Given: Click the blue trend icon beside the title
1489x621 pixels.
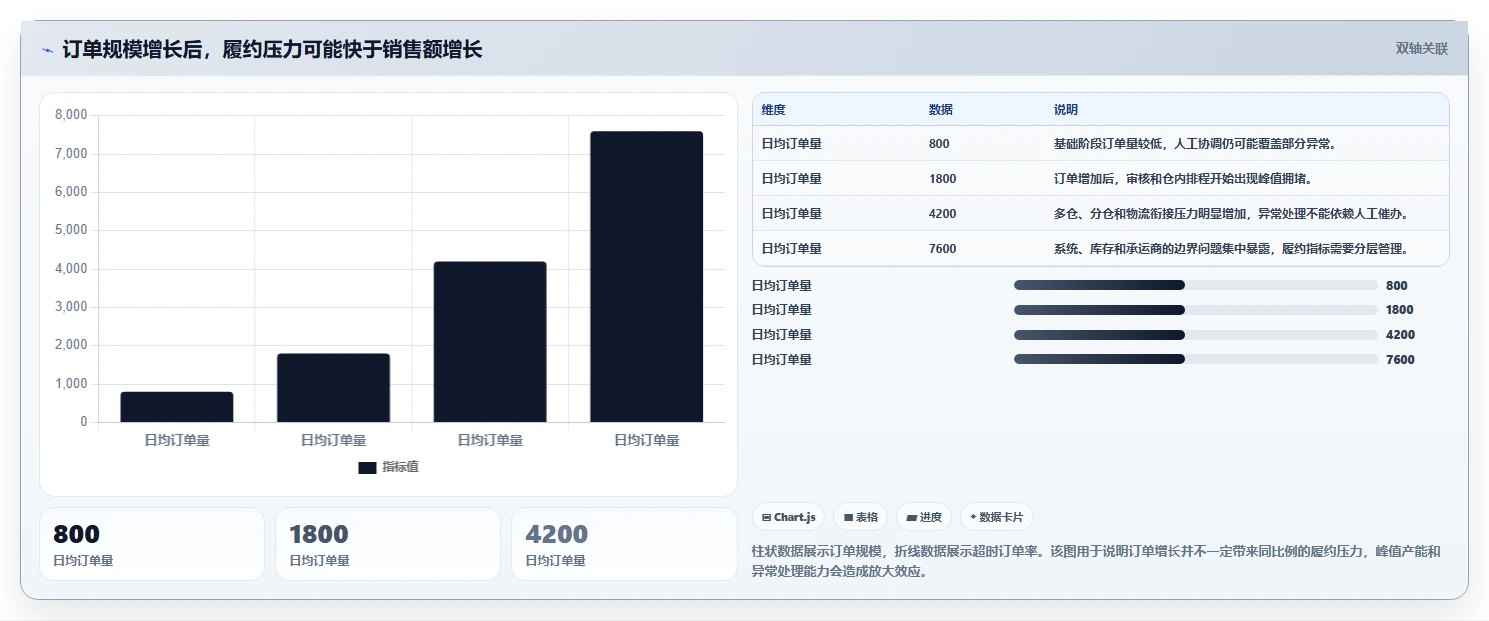Looking at the screenshot, I should pyautogui.click(x=47, y=50).
